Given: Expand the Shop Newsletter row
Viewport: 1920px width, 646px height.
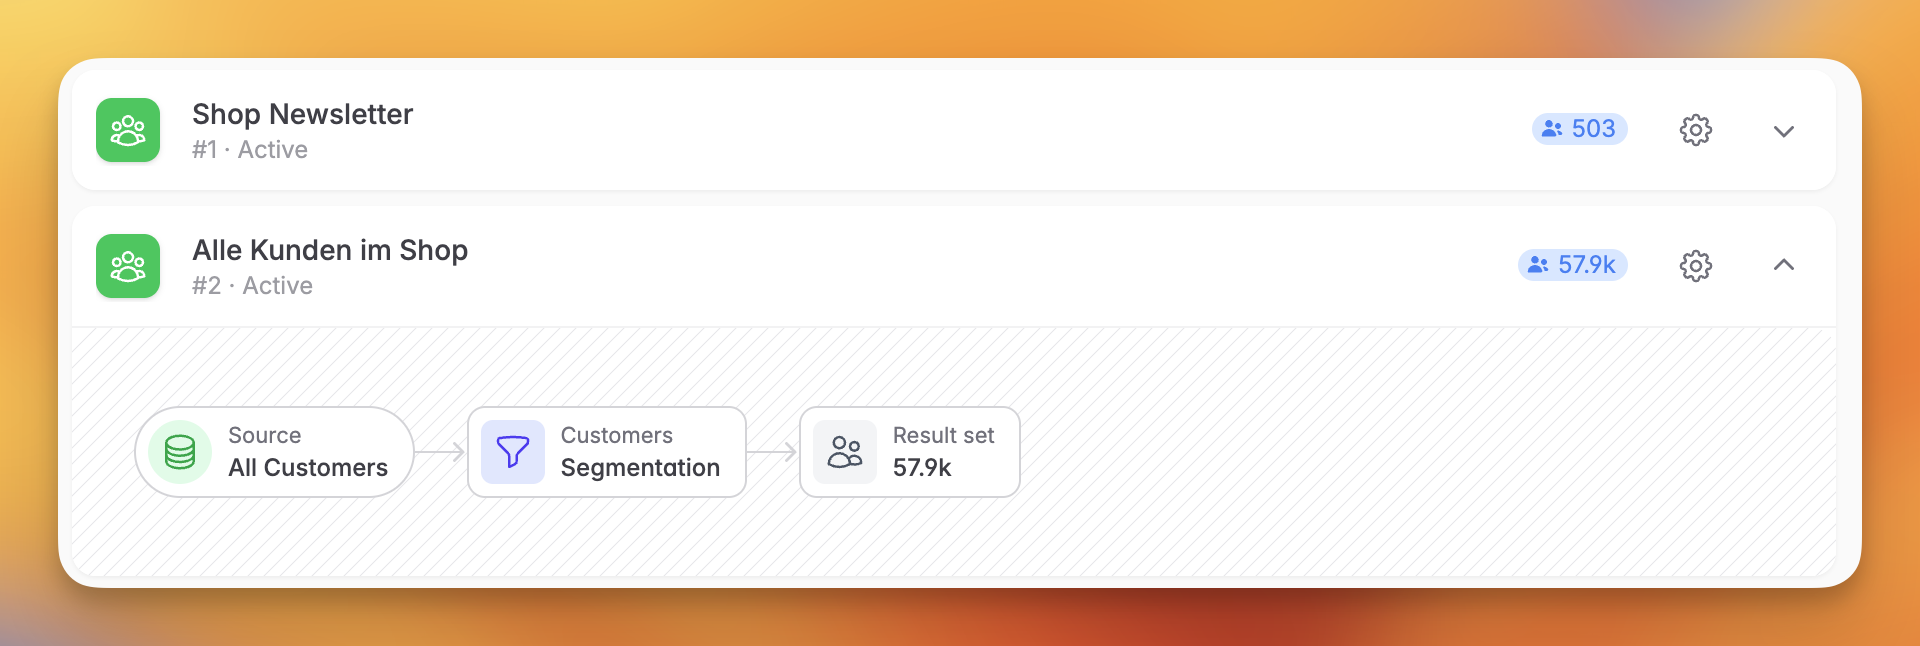Looking at the screenshot, I should 1783,131.
